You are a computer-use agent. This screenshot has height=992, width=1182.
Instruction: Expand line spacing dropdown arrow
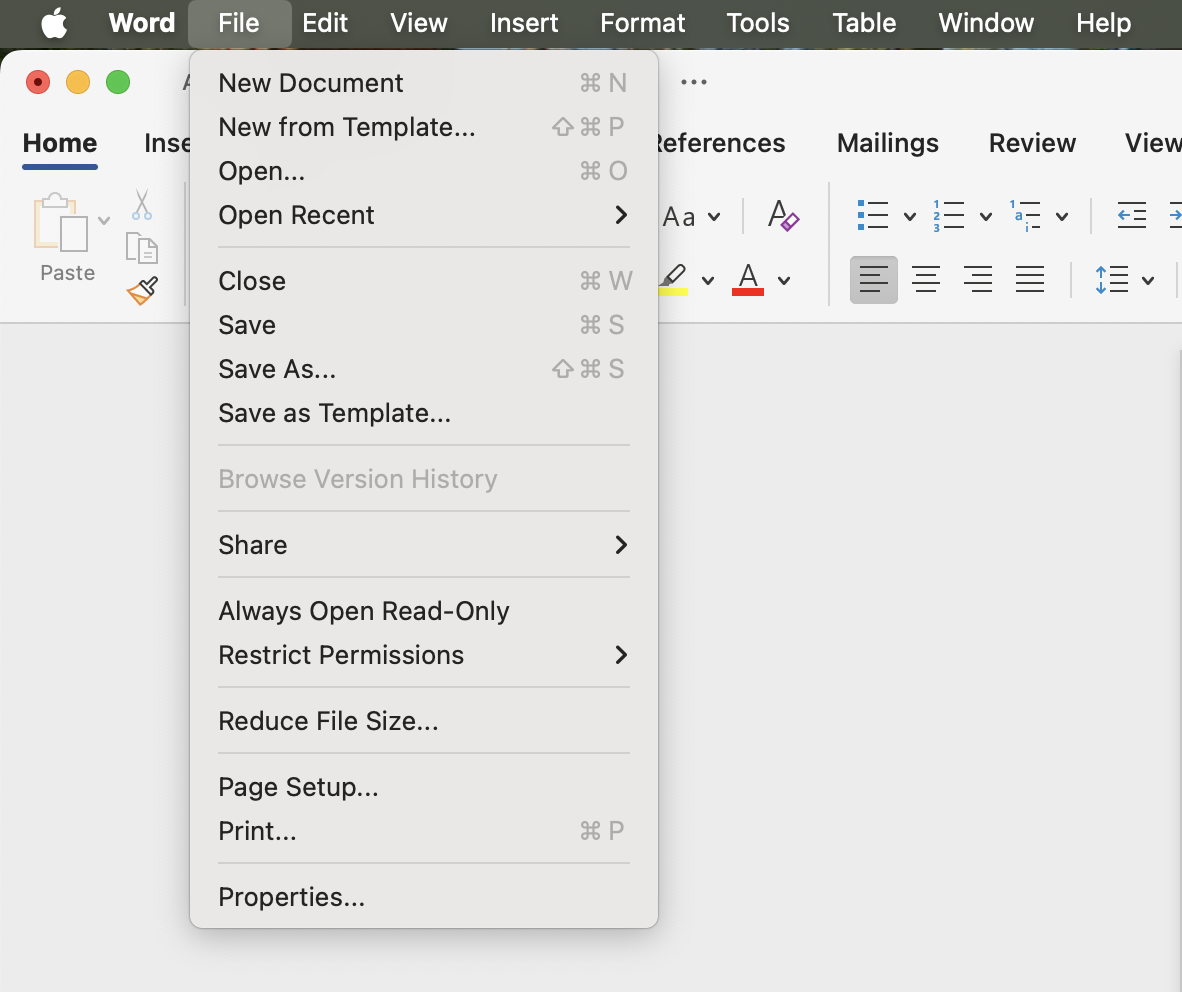(x=1148, y=281)
